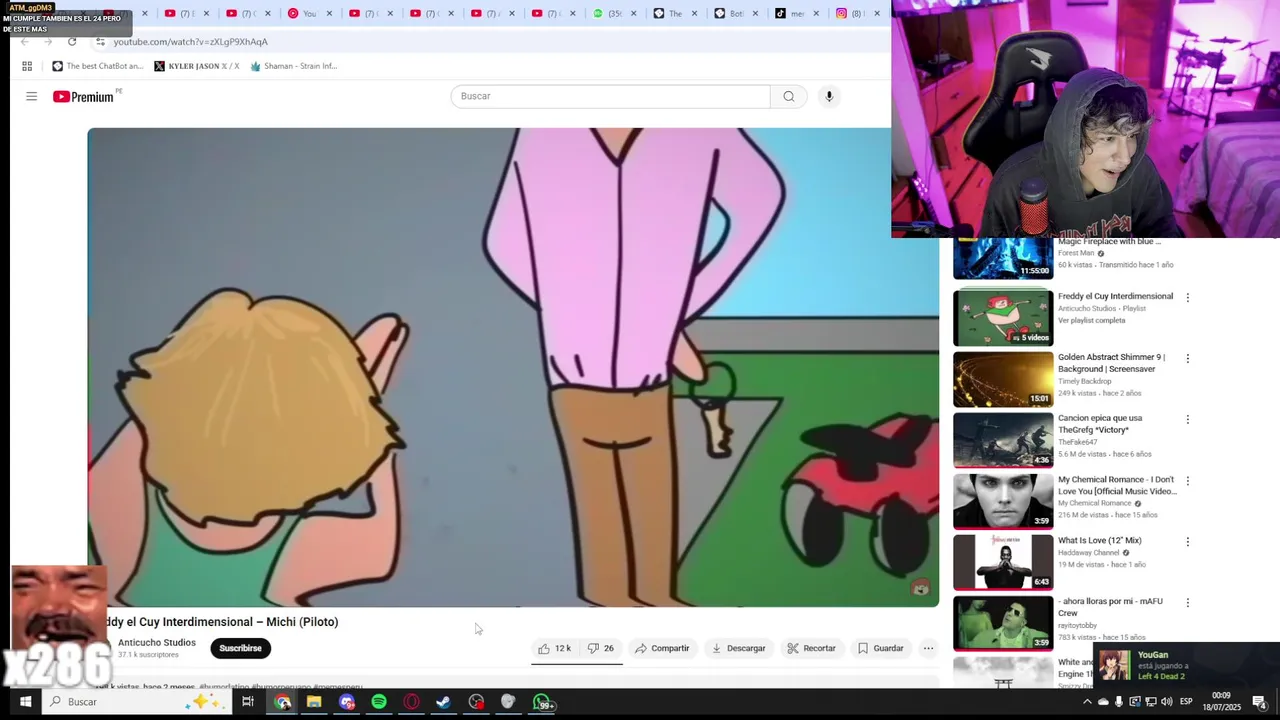Open site information icon beside the URL

[100, 42]
